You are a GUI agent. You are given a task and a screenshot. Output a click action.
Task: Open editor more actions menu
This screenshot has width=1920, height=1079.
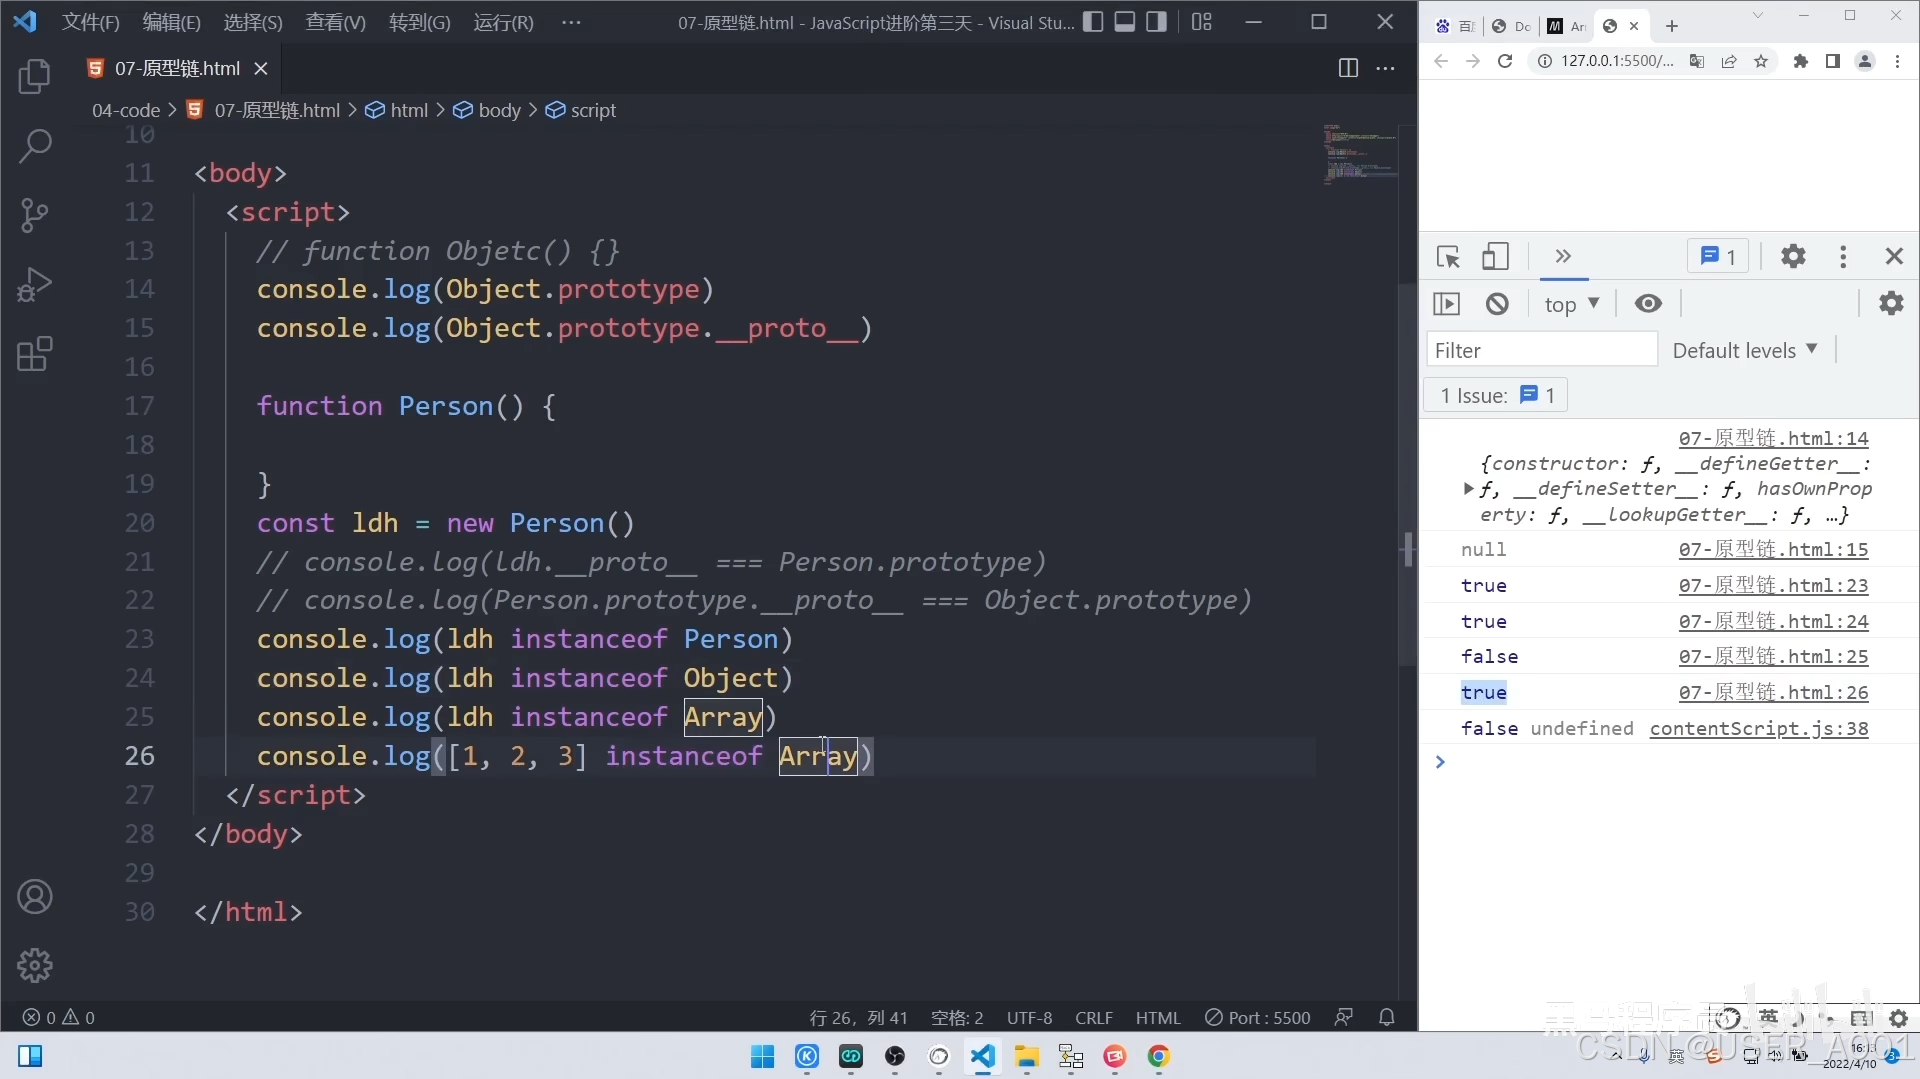point(1385,68)
